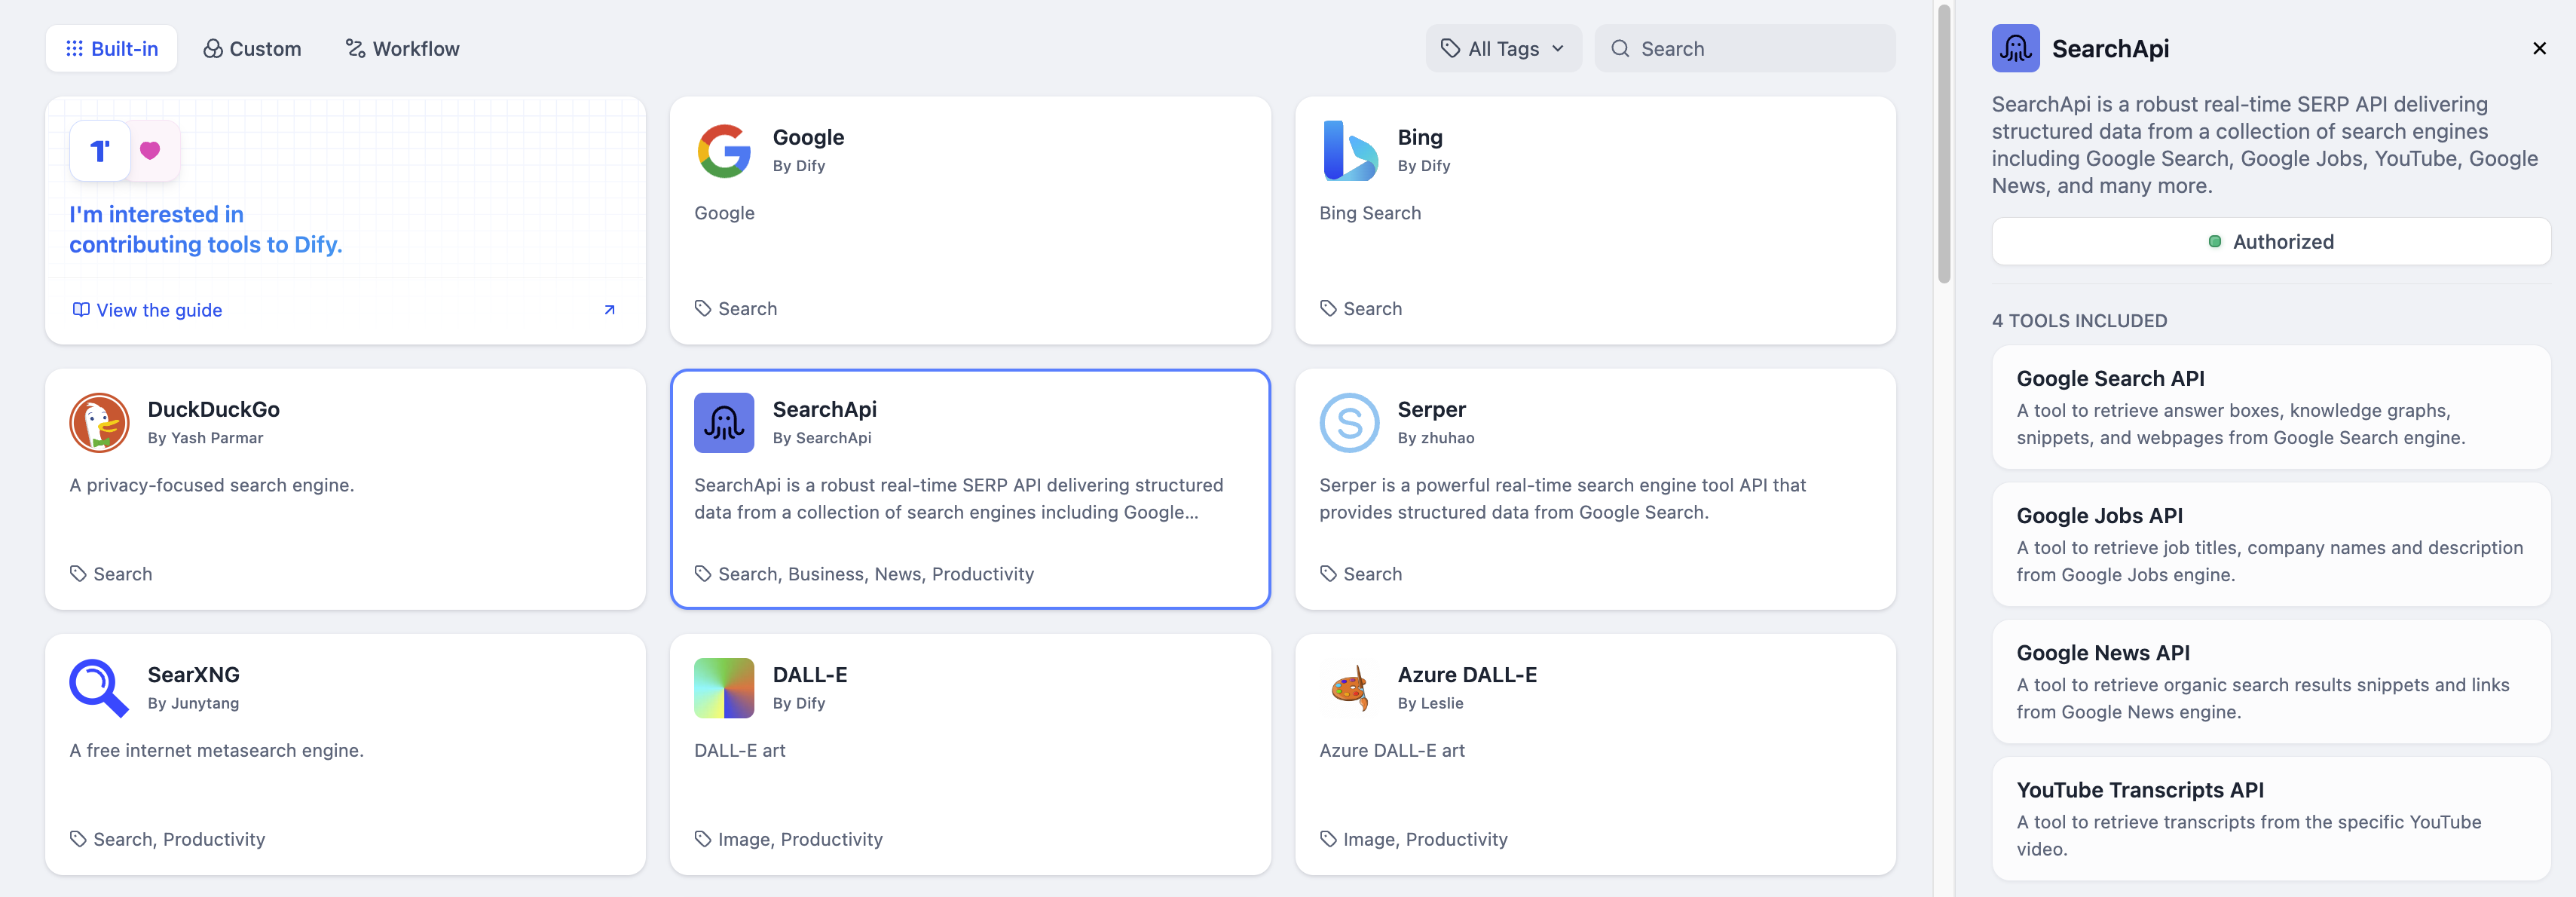
Task: Click the '4 TOOLS INCLUDED' label
Action: [x=2079, y=320]
